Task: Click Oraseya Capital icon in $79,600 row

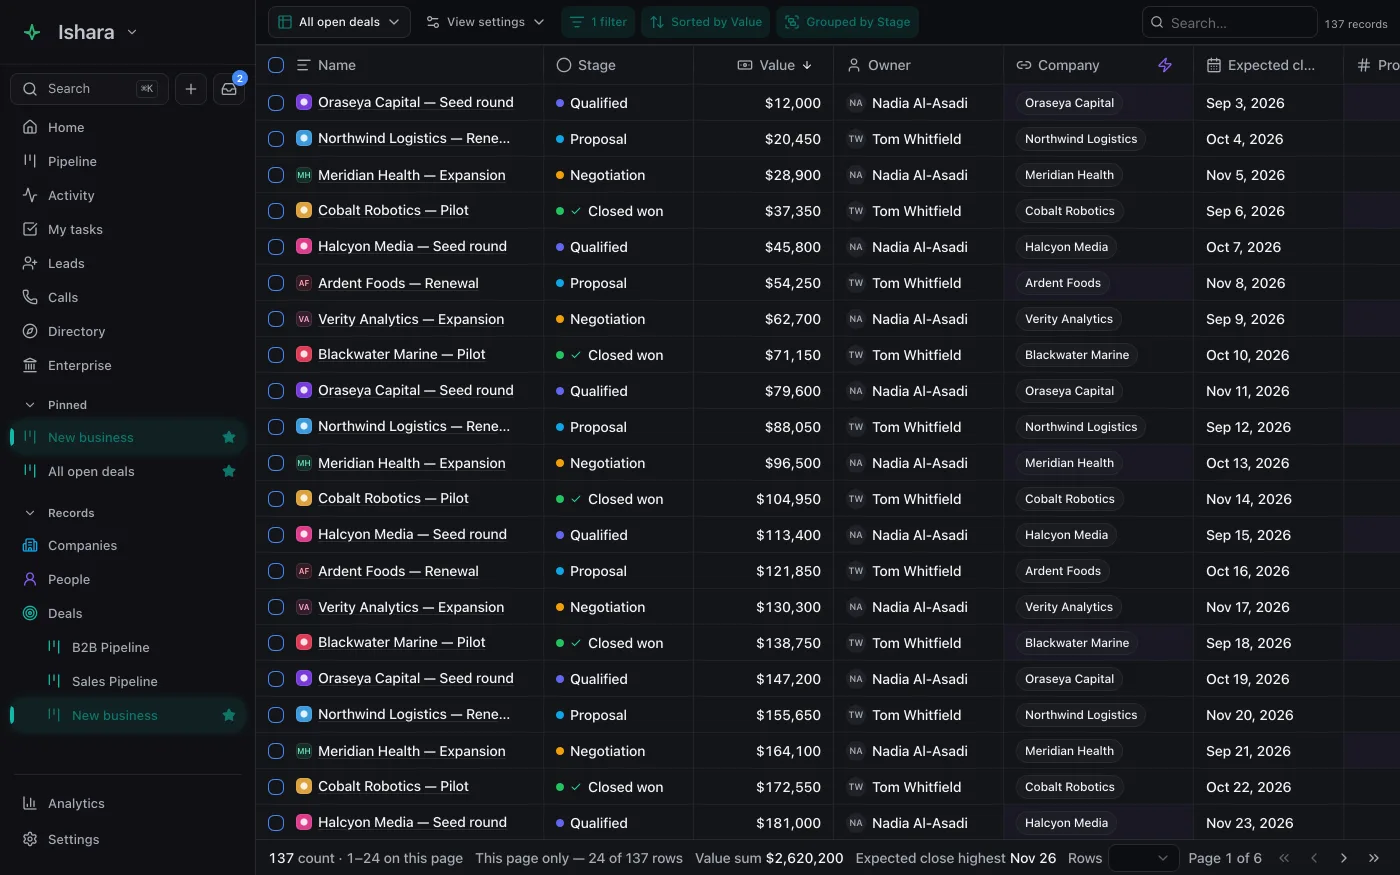Action: 304,391
